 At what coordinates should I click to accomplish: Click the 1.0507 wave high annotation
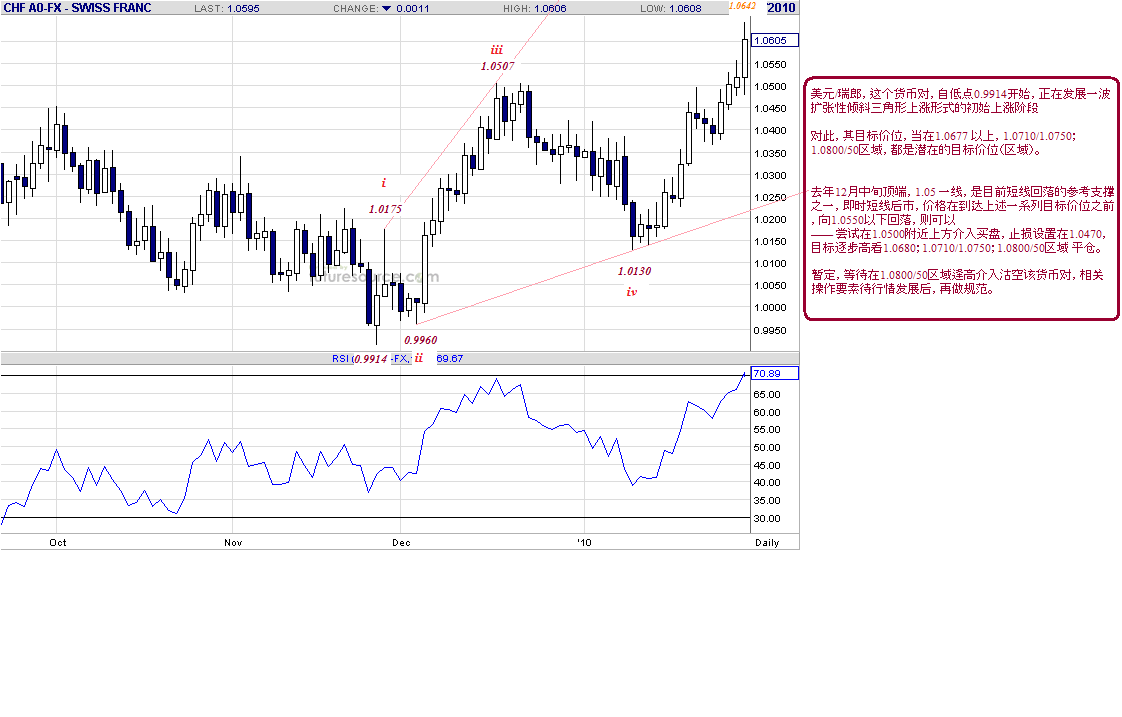tap(497, 67)
